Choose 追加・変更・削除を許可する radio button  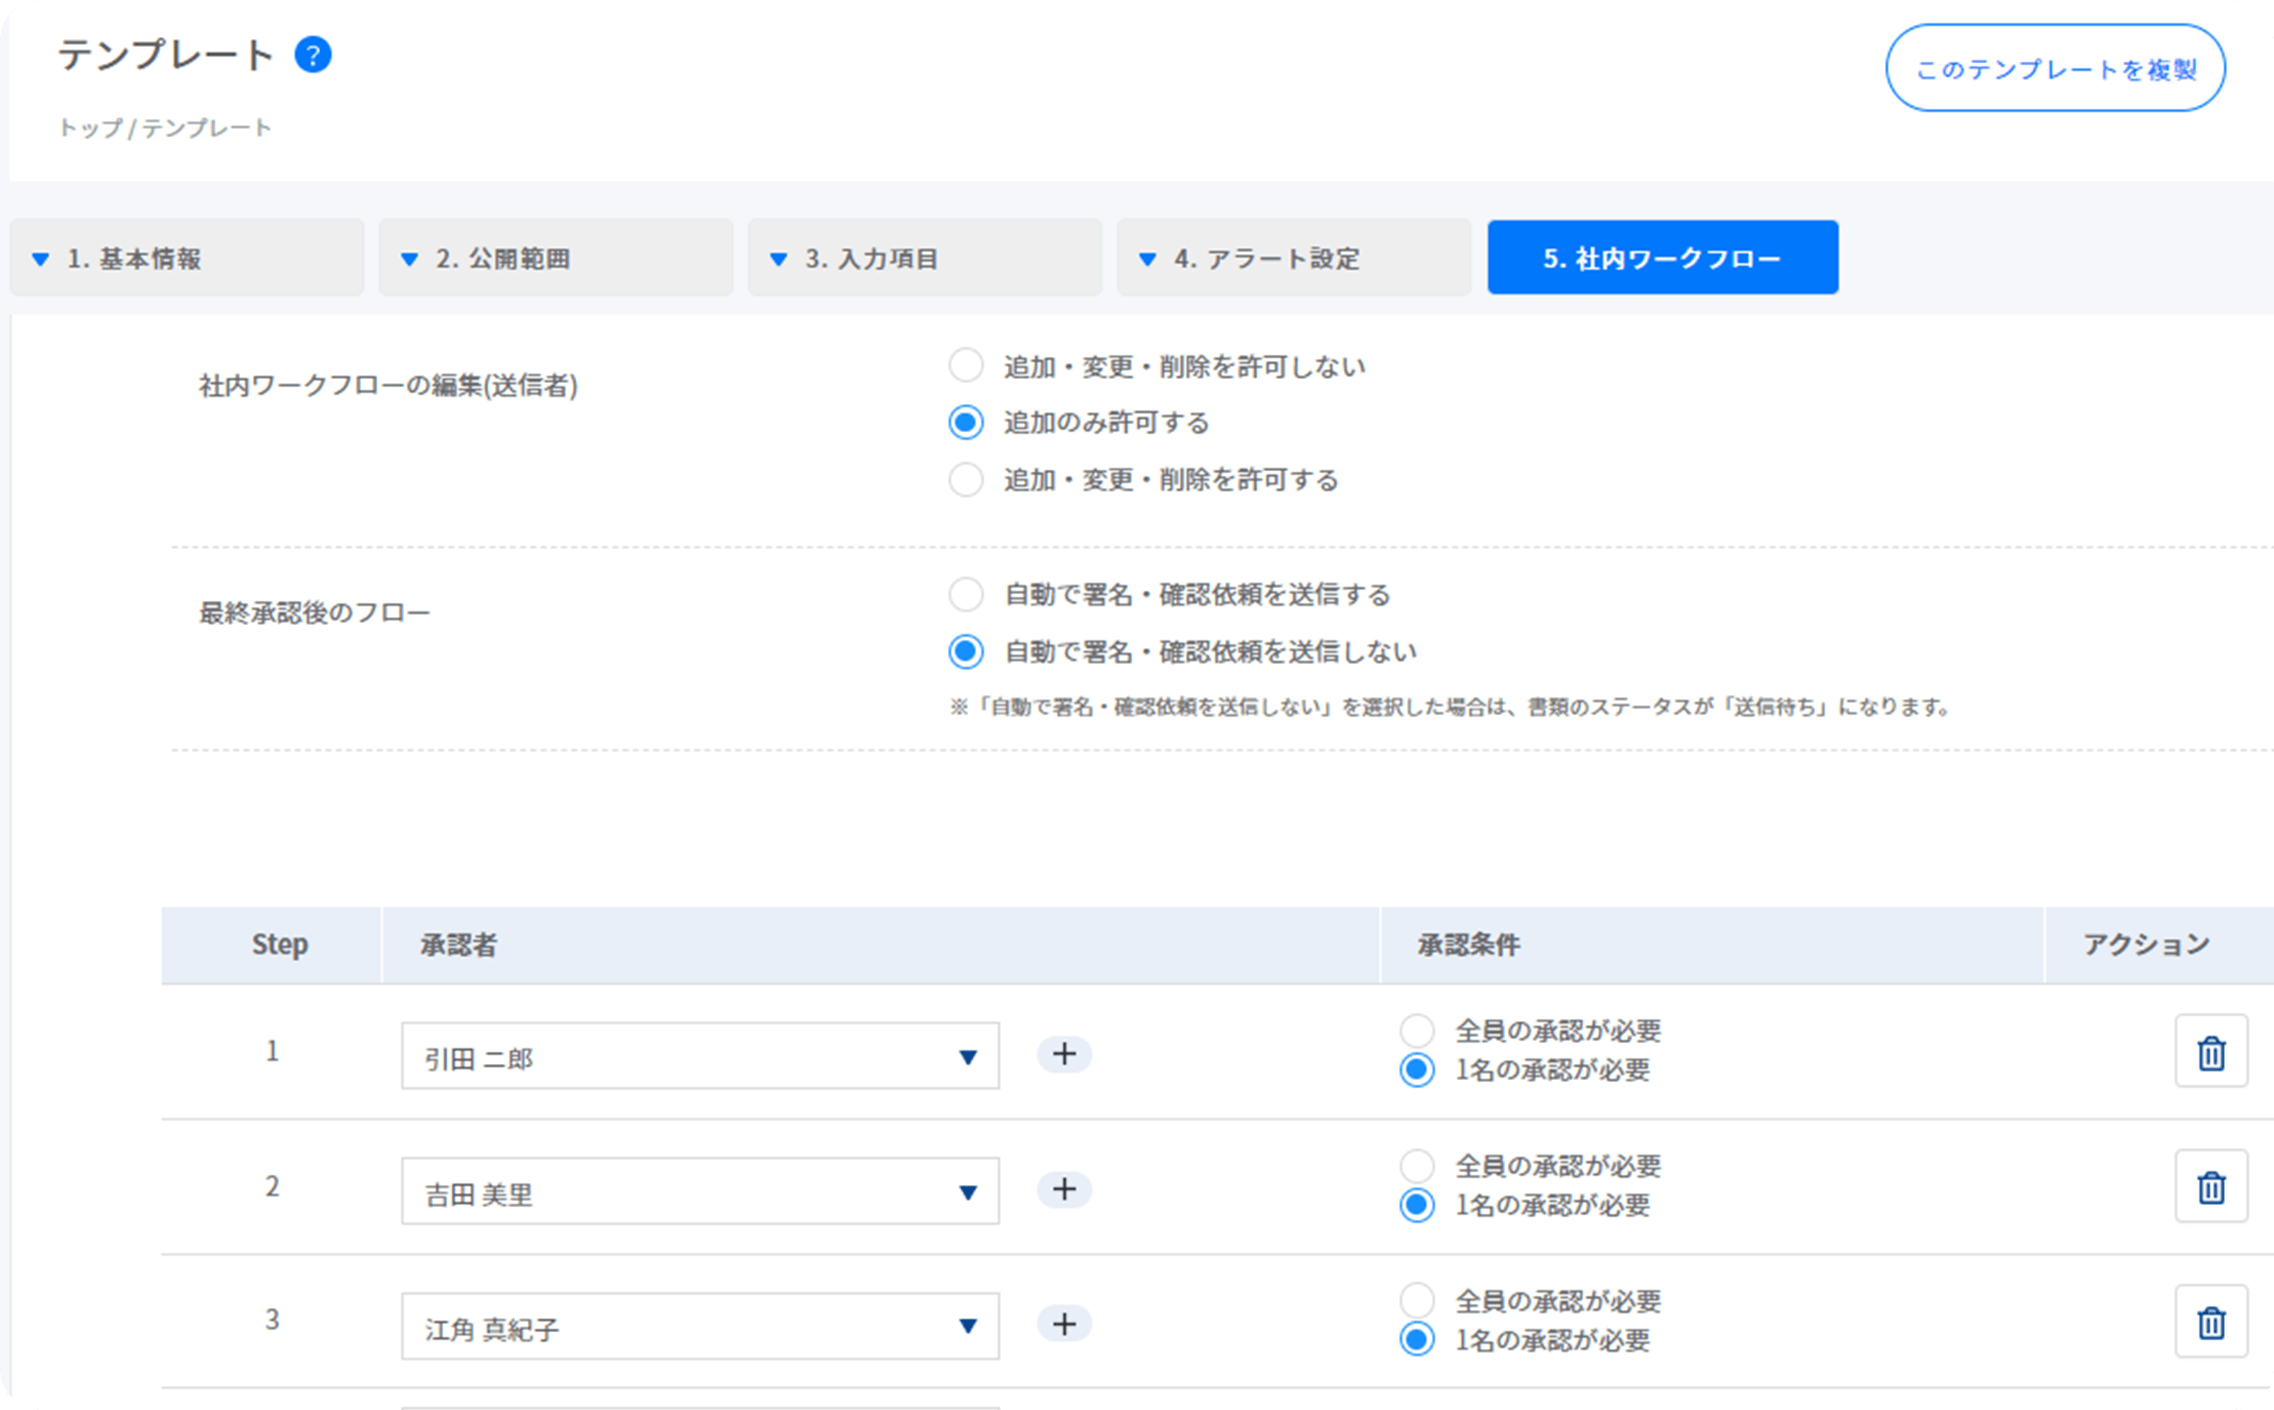click(x=966, y=480)
